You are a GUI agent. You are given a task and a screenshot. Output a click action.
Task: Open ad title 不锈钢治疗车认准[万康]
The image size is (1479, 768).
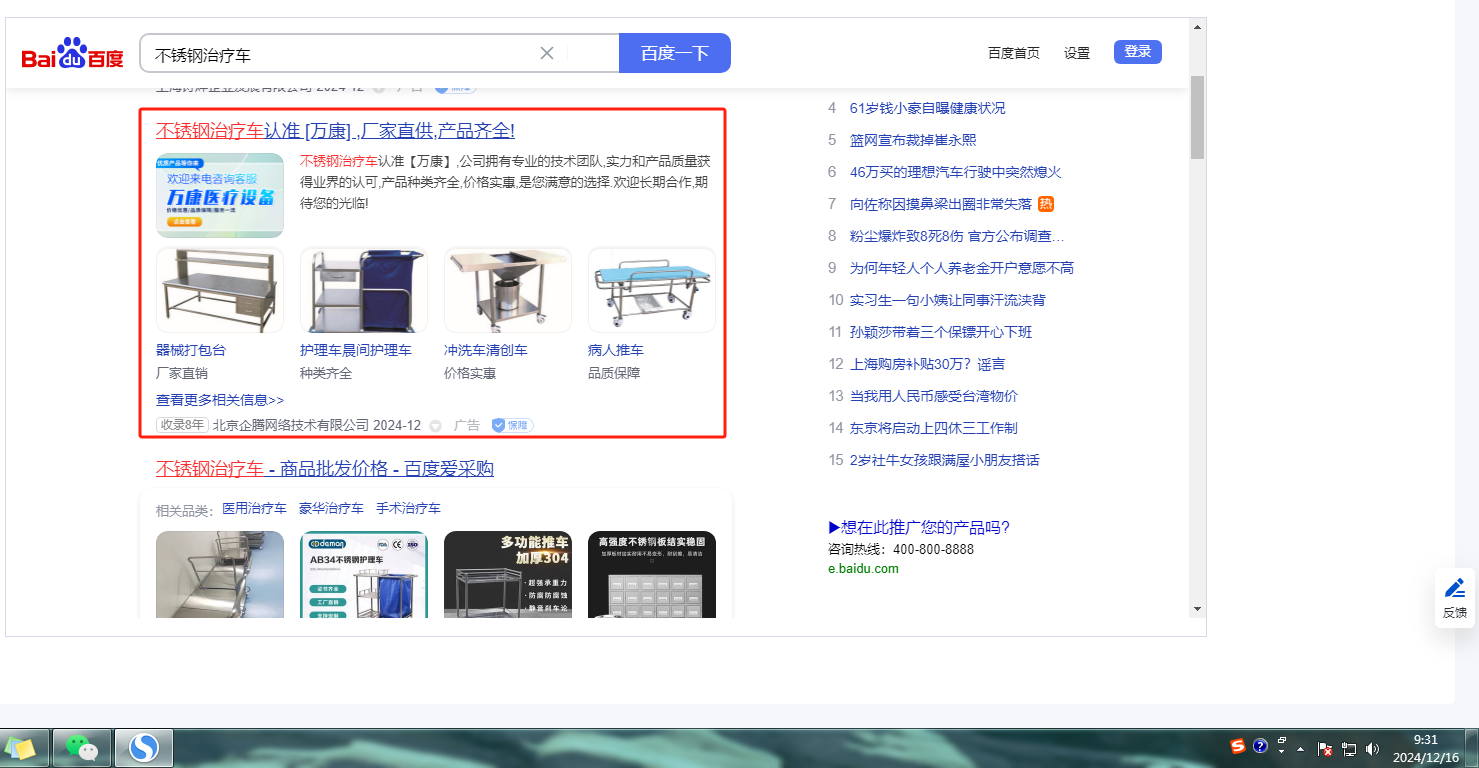click(335, 131)
